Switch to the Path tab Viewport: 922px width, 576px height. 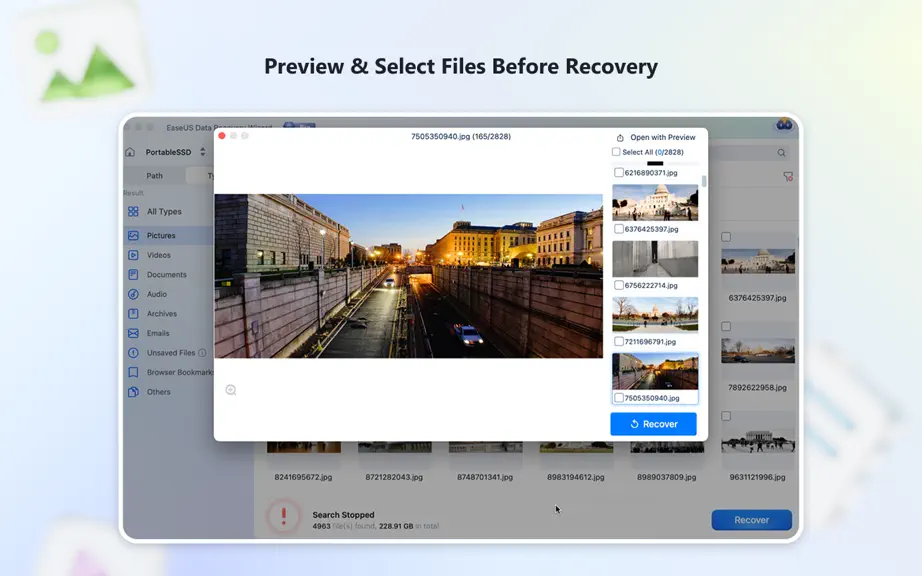pos(155,176)
